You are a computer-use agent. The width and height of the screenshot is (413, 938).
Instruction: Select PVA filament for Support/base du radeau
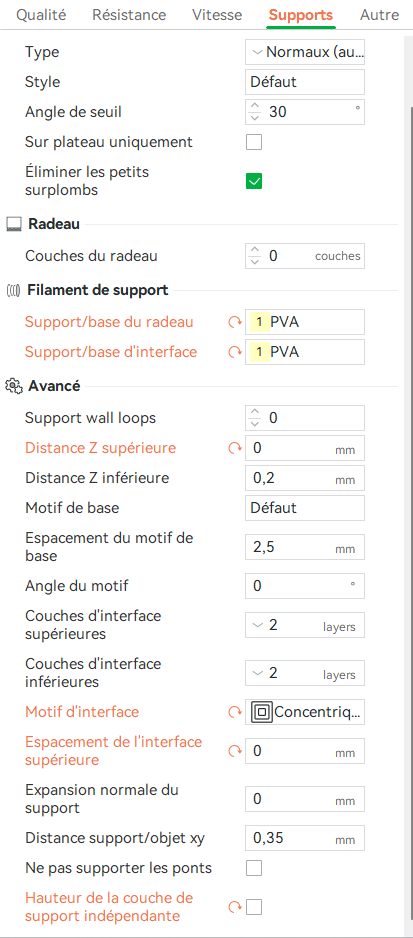point(305,322)
